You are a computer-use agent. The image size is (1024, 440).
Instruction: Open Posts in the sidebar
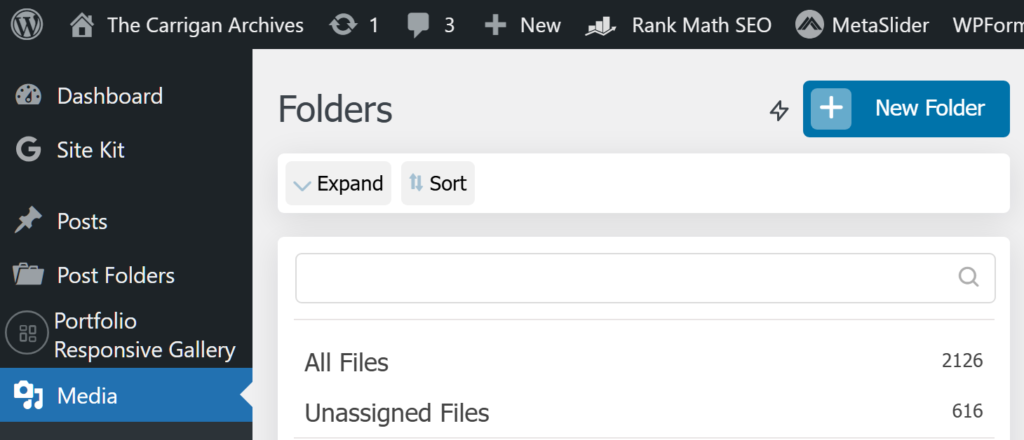[x=82, y=221]
